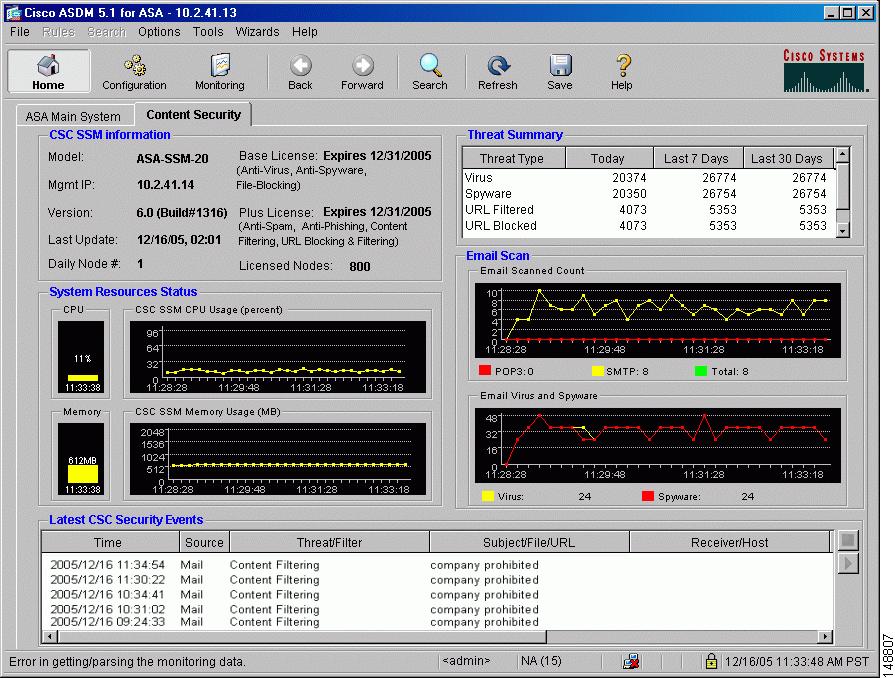Screen dimensions: 895x678
Task: Click the CPU 11% gauge bar
Action: (82, 378)
